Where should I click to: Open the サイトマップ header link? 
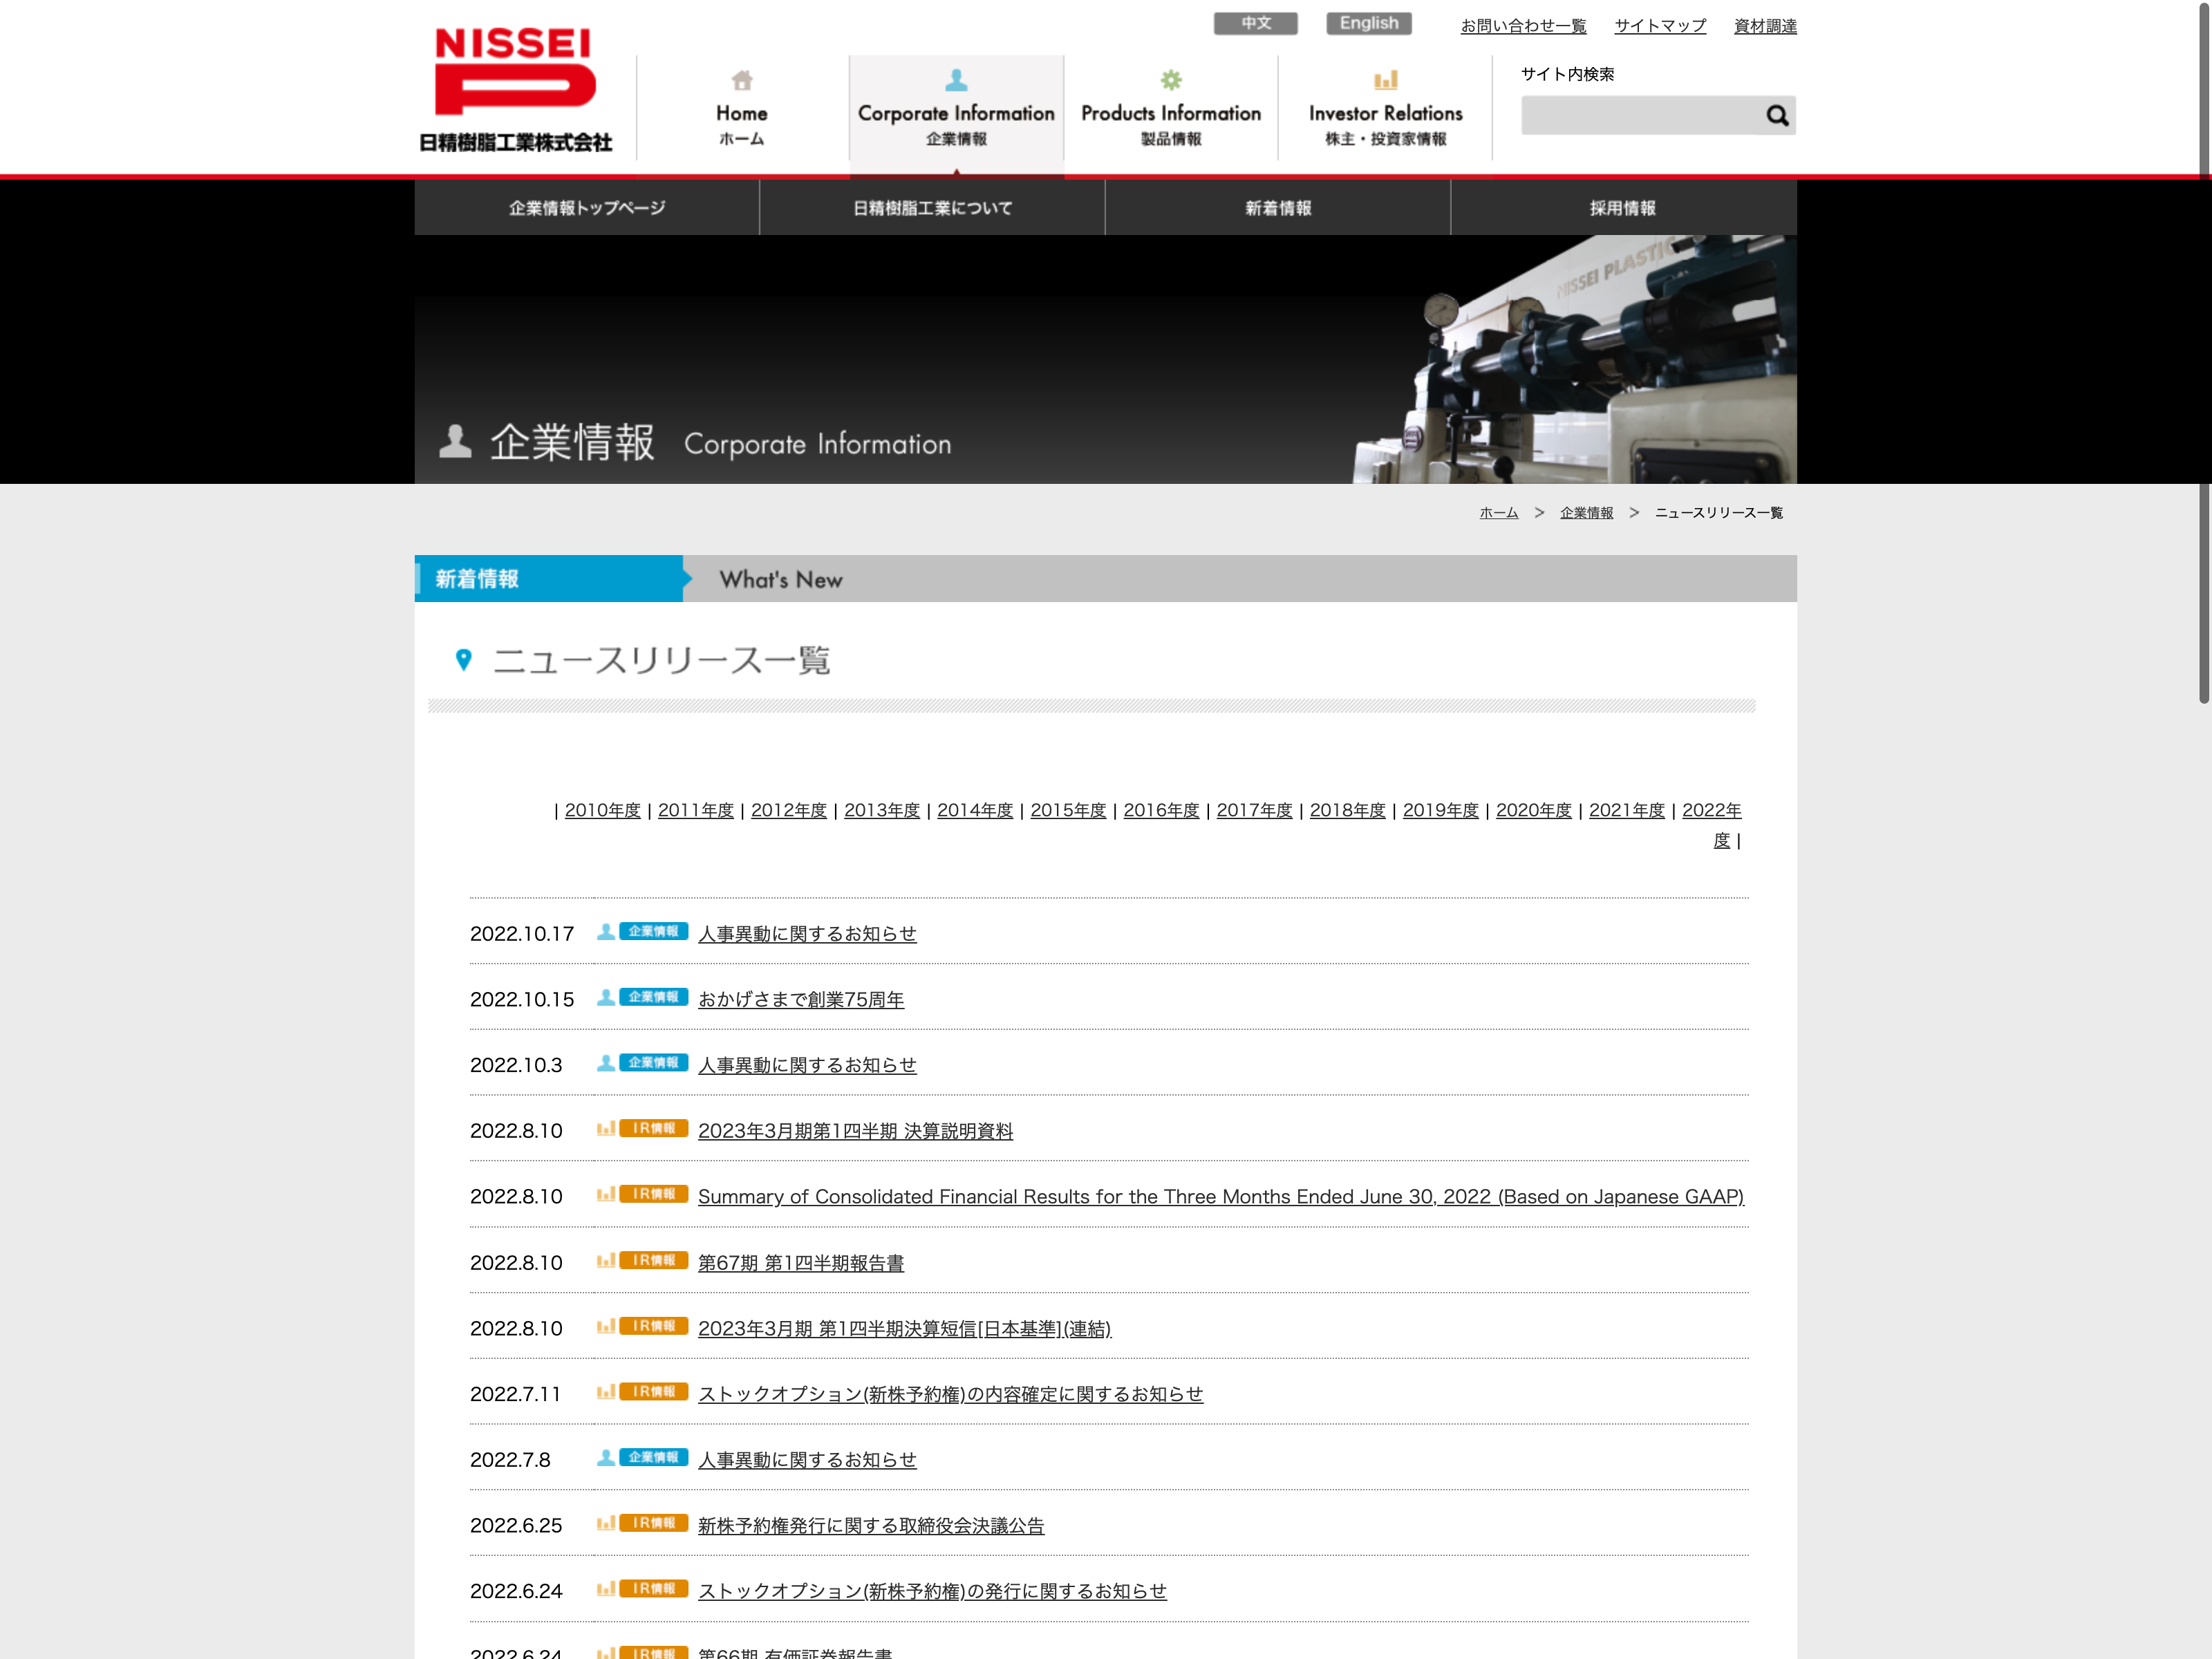click(1659, 26)
